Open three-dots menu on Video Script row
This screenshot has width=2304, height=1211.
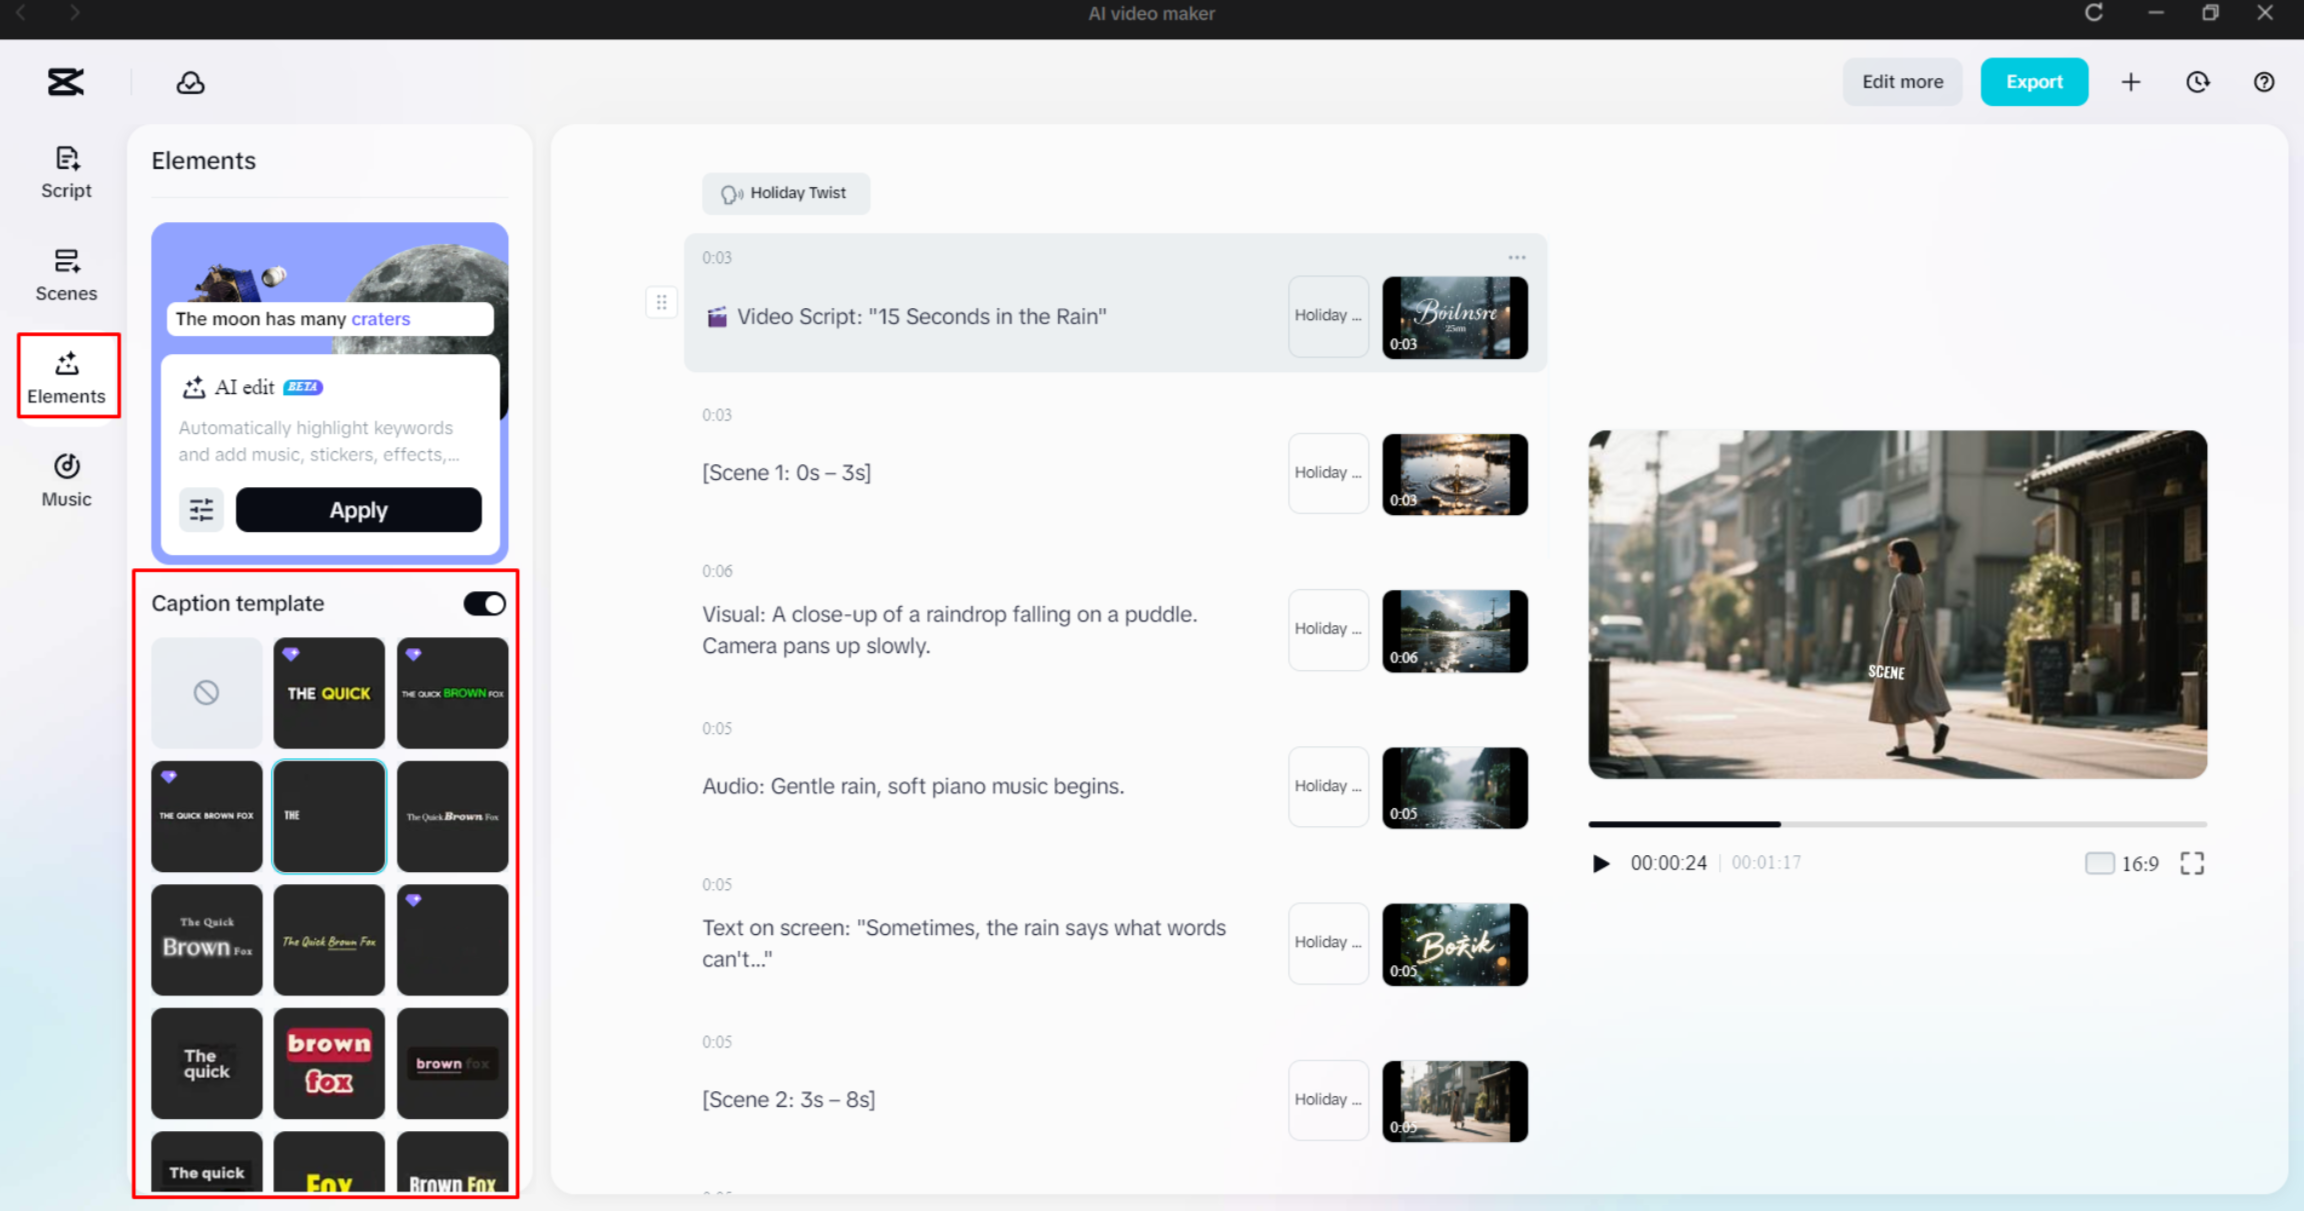(x=1516, y=258)
